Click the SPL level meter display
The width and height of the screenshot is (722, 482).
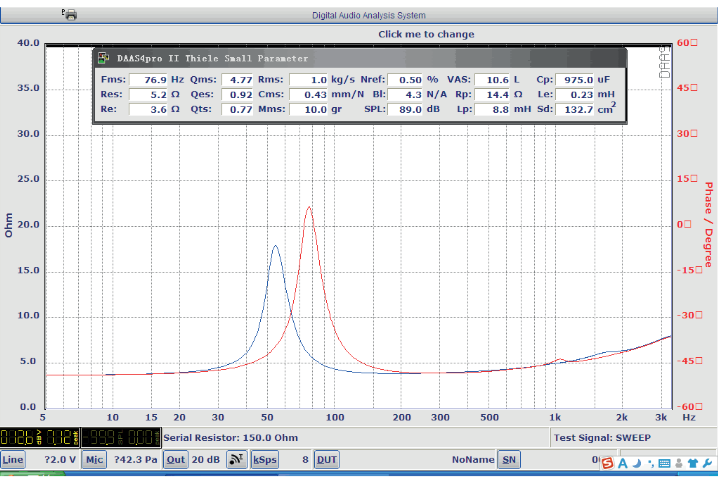click(x=121, y=437)
